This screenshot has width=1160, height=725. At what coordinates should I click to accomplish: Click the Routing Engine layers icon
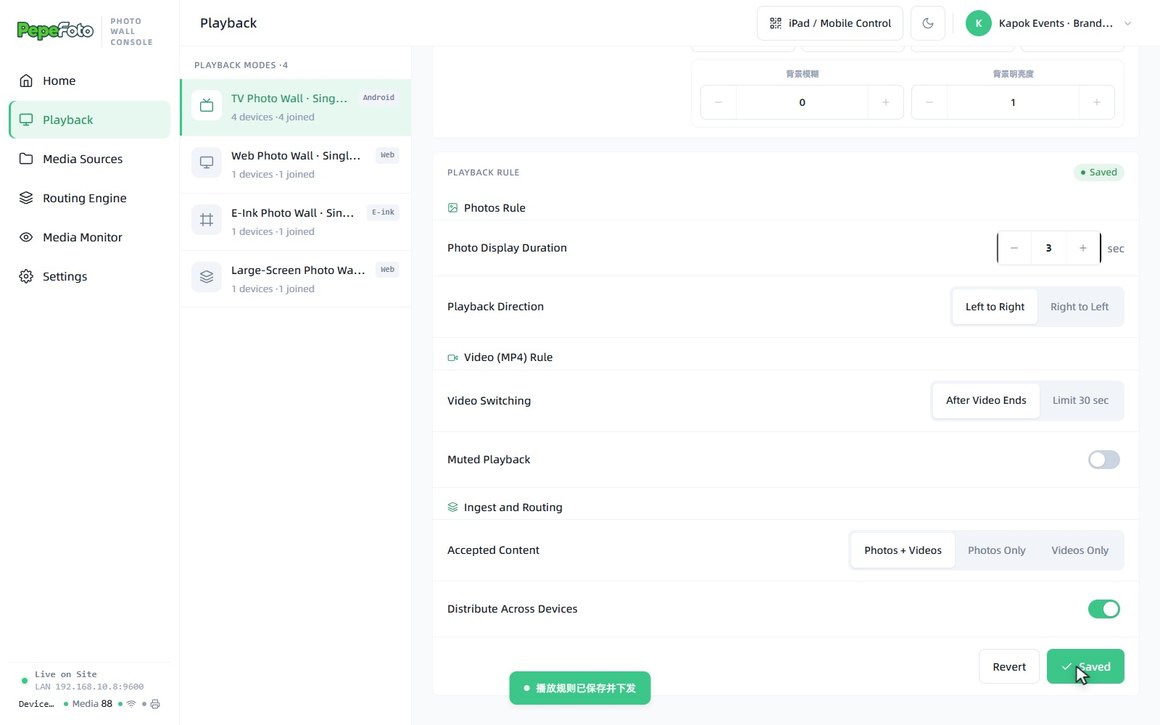26,198
